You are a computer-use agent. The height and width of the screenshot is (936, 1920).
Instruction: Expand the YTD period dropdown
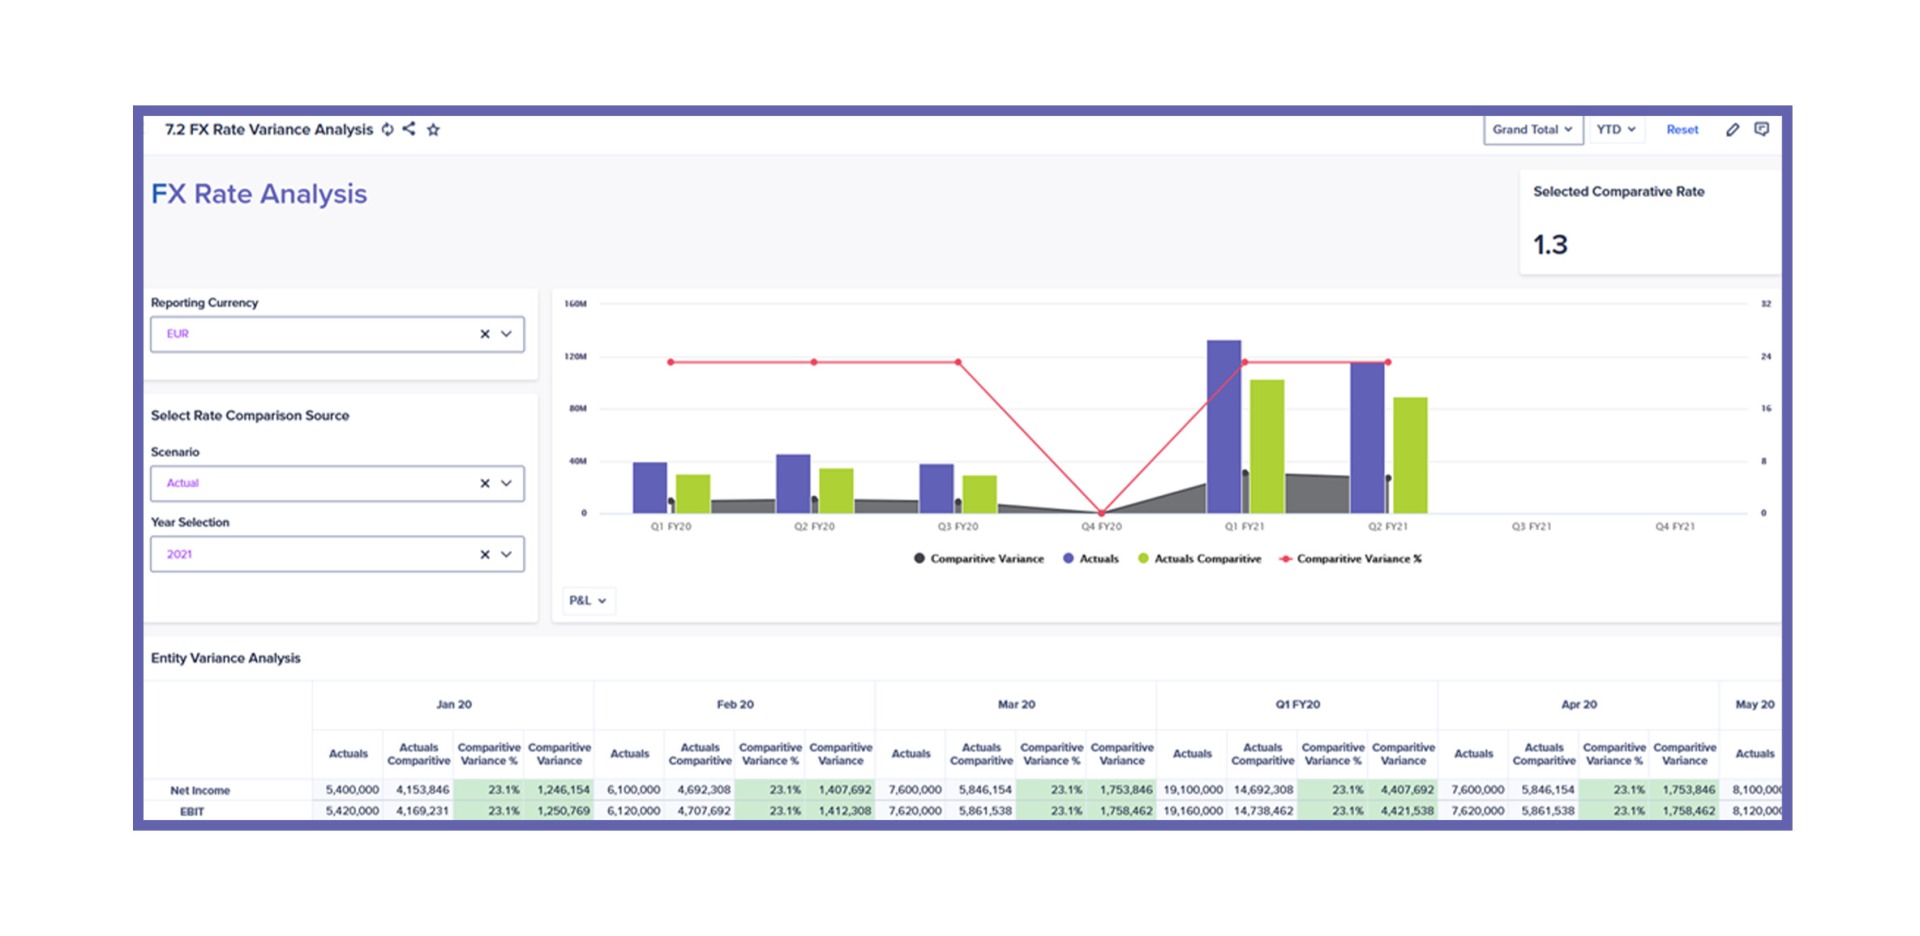coord(1615,130)
